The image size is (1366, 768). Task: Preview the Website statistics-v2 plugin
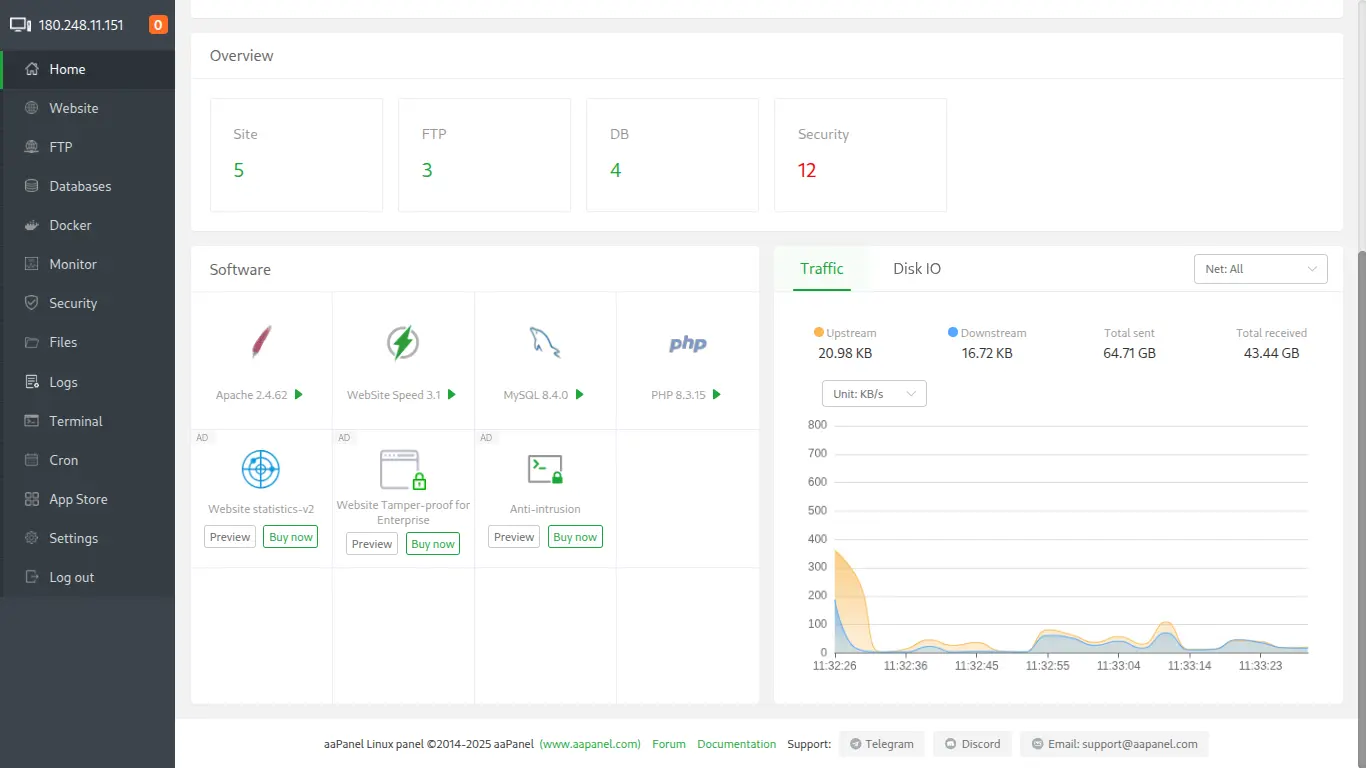click(230, 537)
